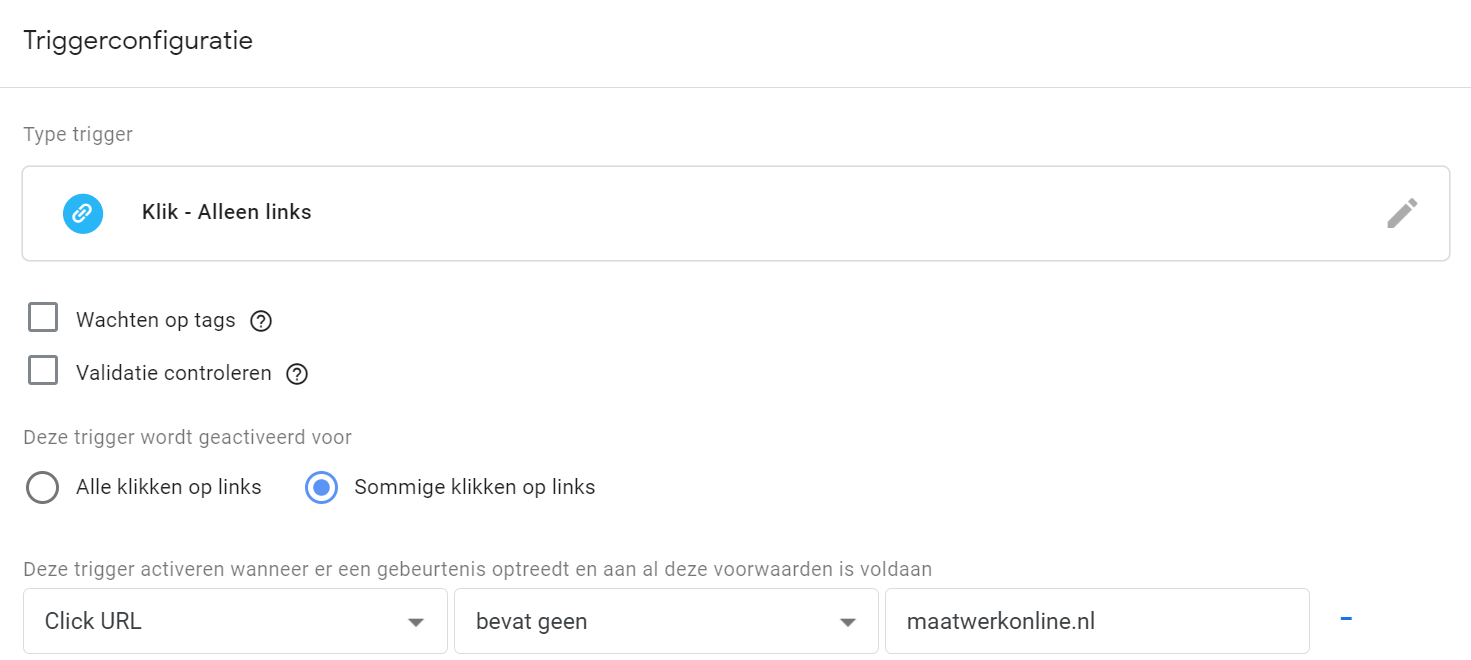Choose the Sommige klikken op links radio button

click(321, 488)
